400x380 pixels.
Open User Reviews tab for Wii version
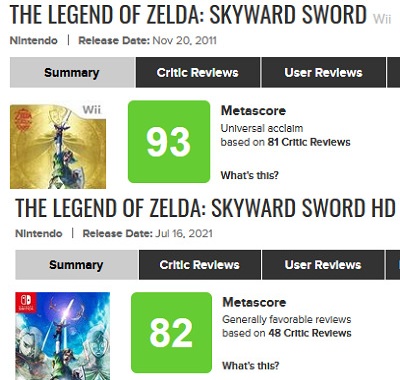point(323,72)
